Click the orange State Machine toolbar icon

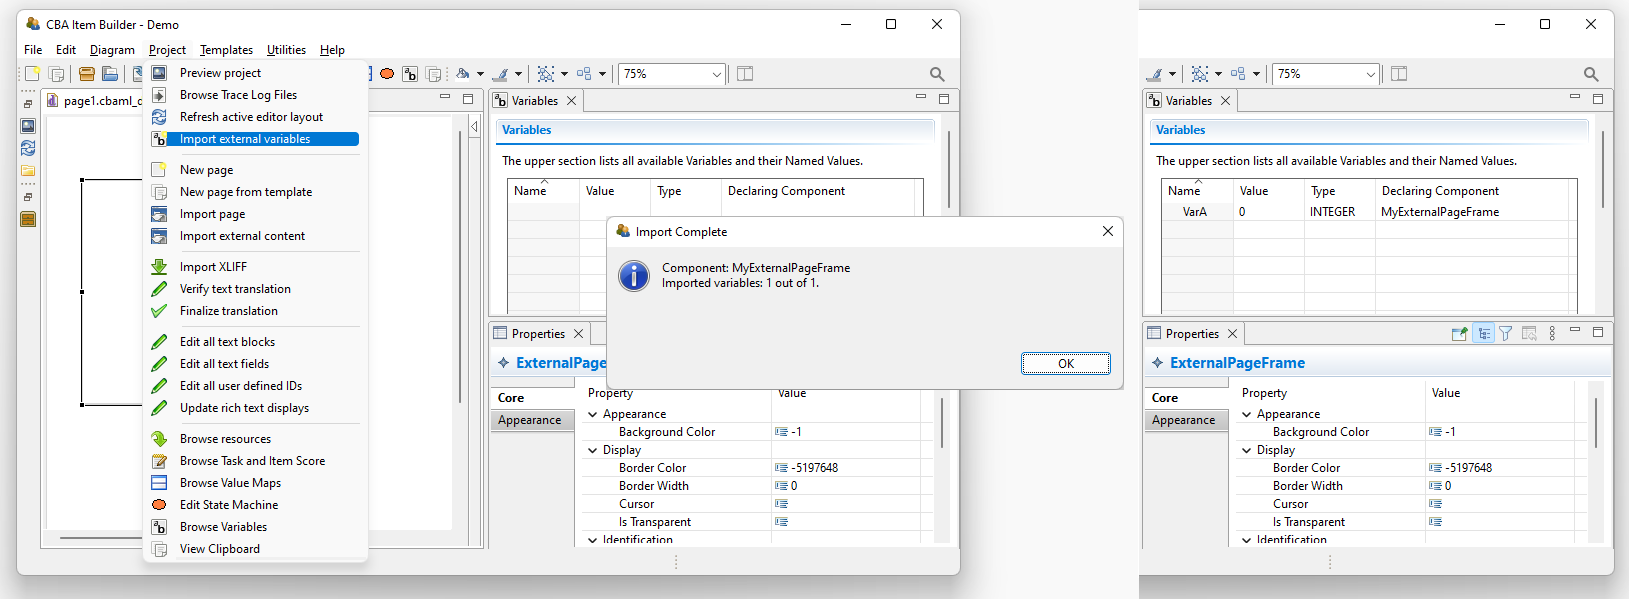point(387,74)
